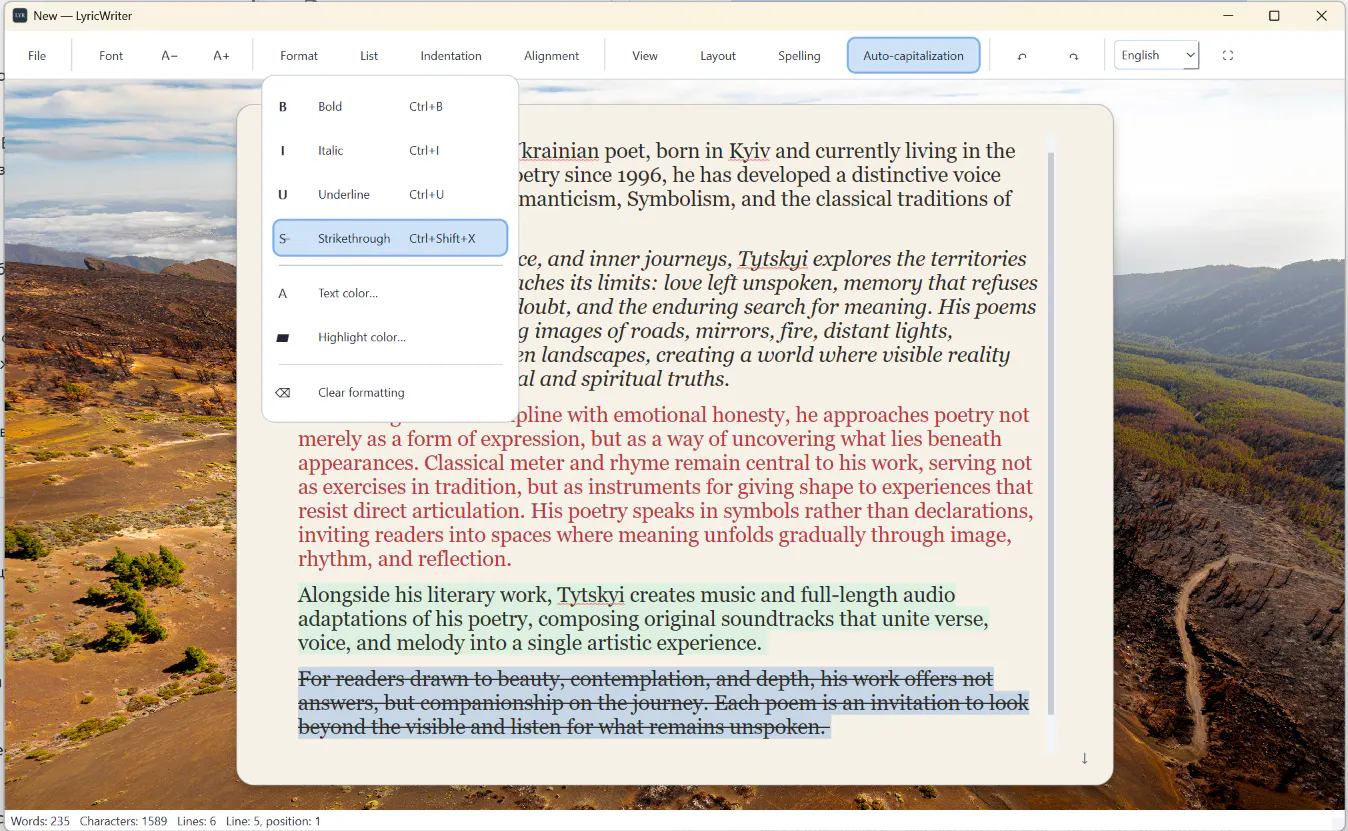Screen dimensions: 1348x831
Task: Click the underlined "Tytskyi" in green-highlighted paragraph
Action: pos(591,595)
